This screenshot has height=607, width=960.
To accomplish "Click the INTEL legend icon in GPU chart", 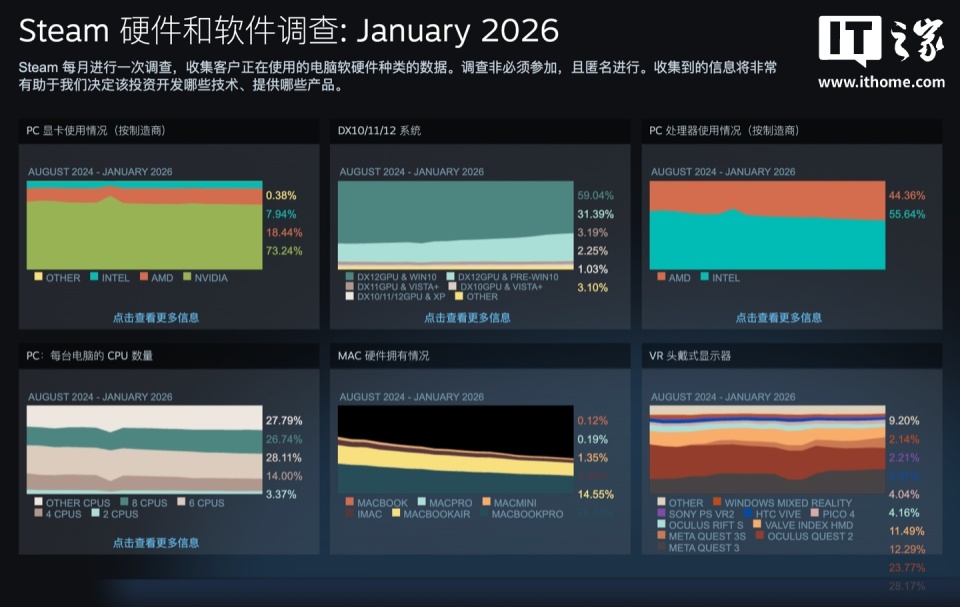I will (94, 276).
